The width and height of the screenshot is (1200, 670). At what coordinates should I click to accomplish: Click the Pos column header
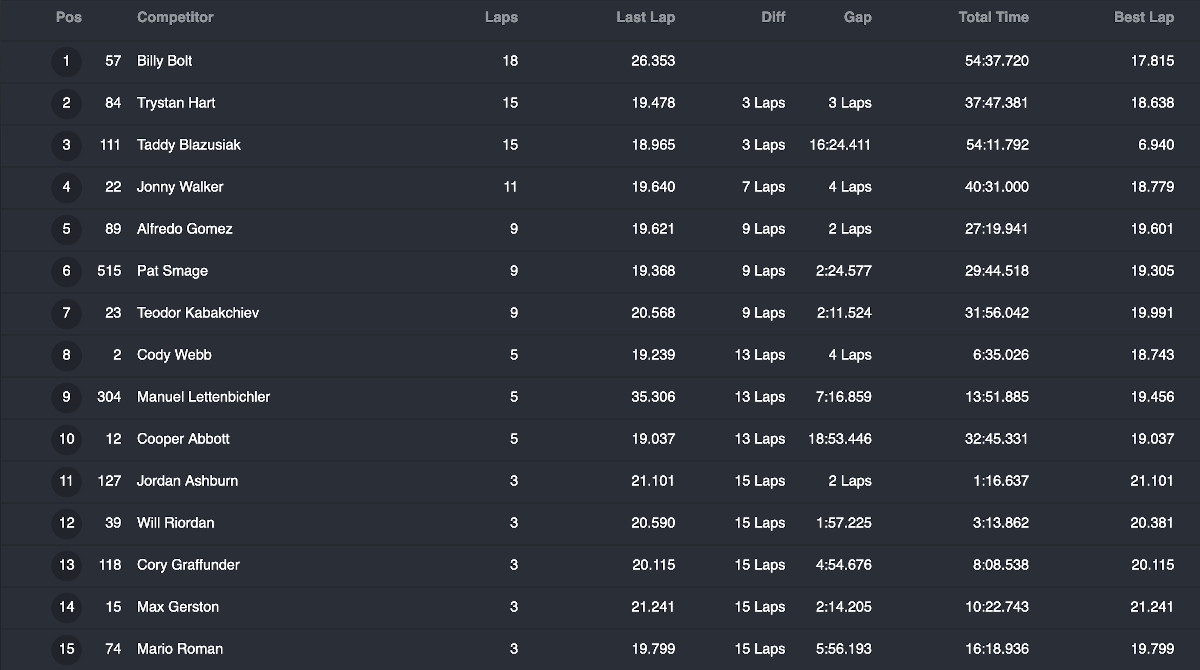click(x=69, y=17)
